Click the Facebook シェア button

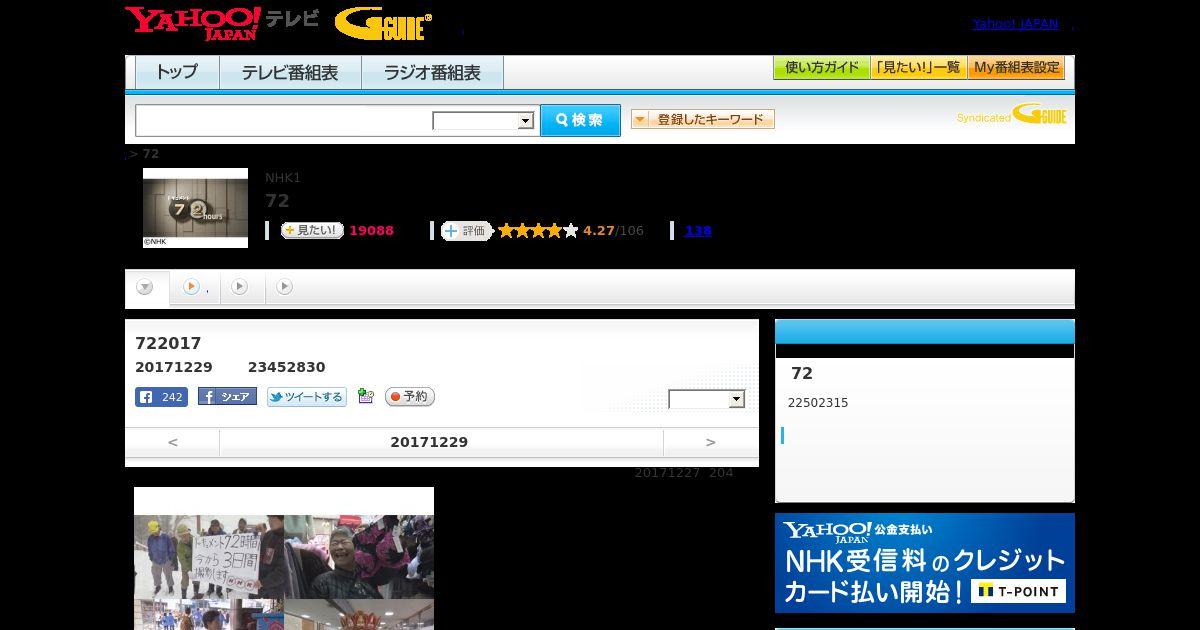[227, 397]
